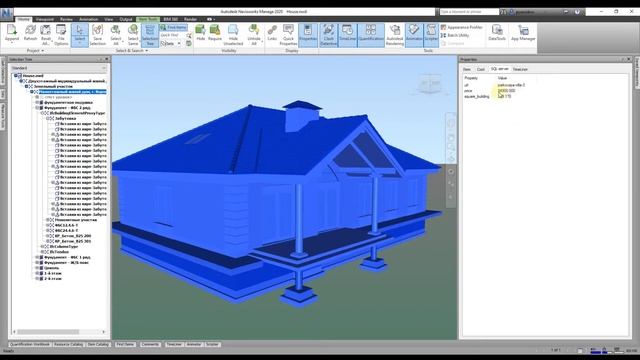This screenshot has width=640, height=360.
Task: Open the DataTools dialog
Action: click(x=497, y=33)
